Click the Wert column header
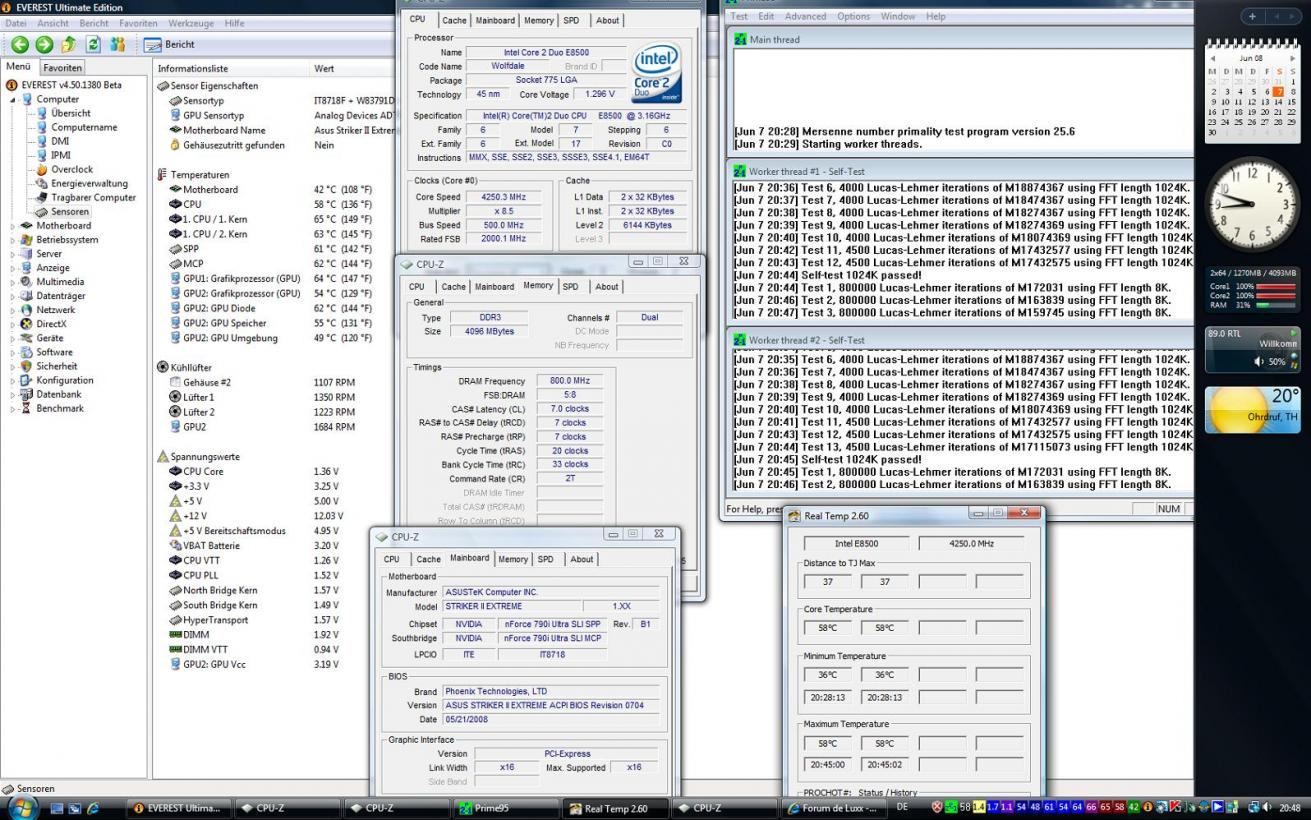The width and height of the screenshot is (1311, 820). 325,69
